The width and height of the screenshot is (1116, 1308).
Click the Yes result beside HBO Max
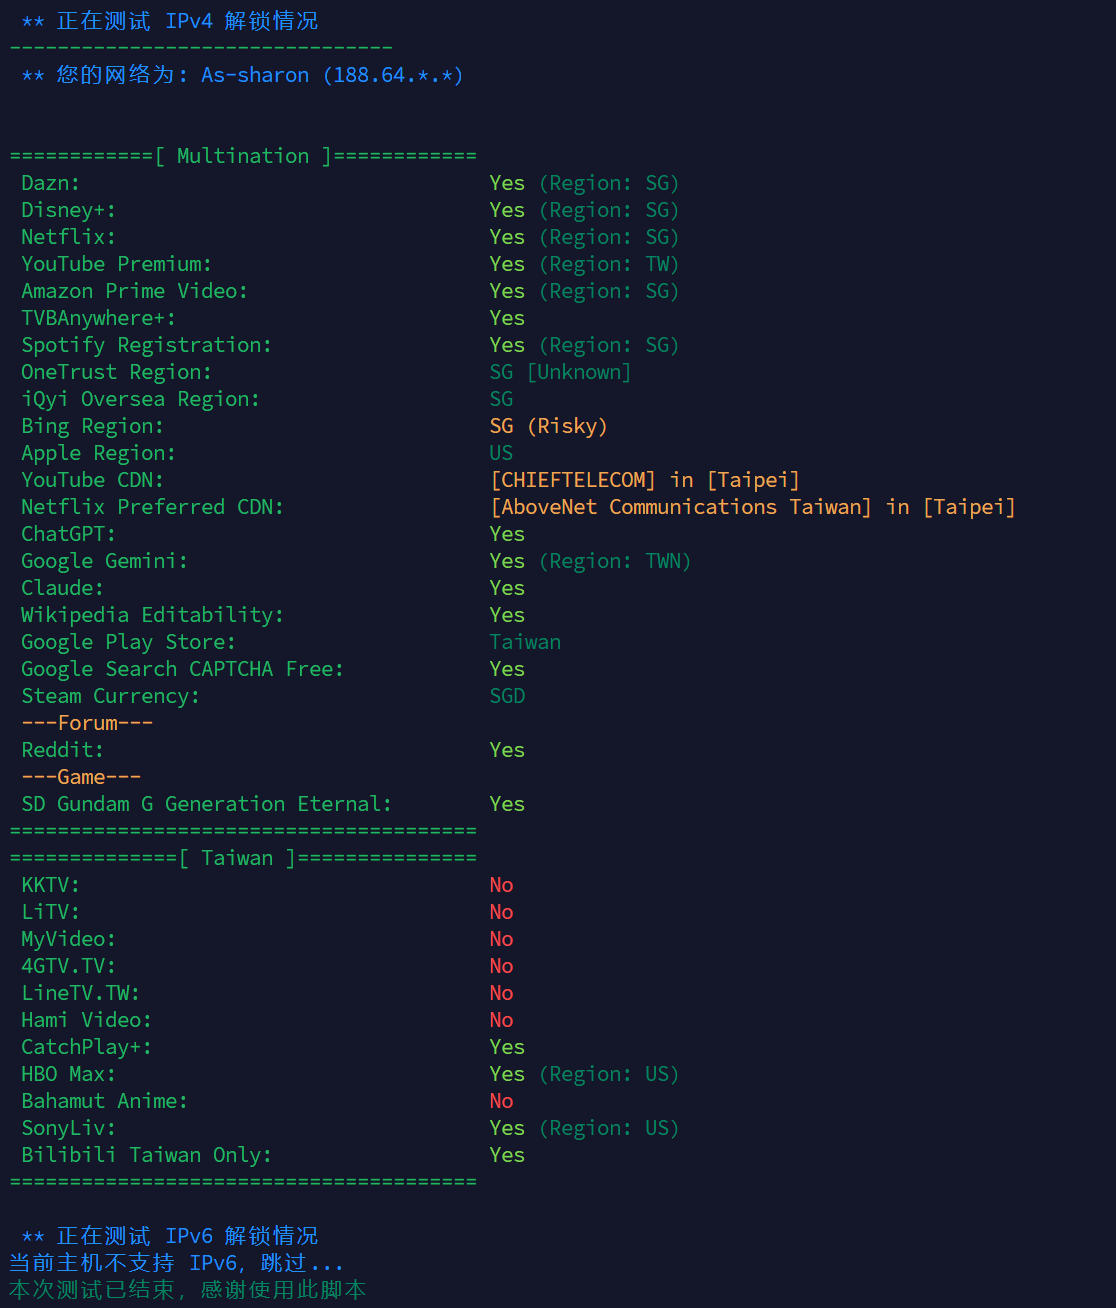507,1074
